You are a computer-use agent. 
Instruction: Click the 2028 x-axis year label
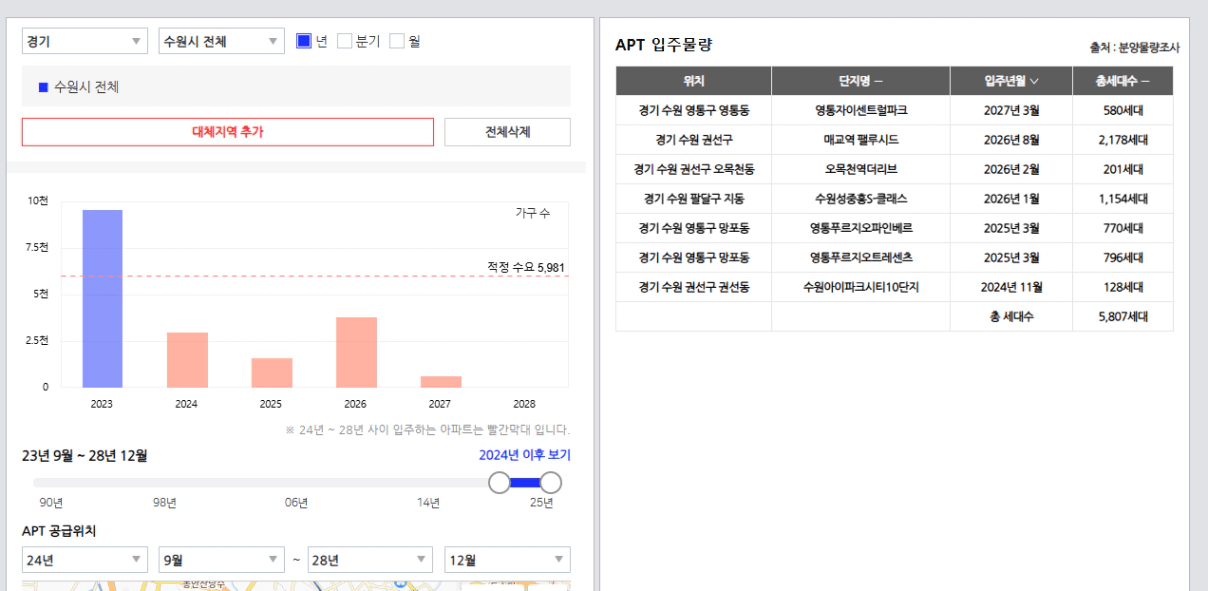click(524, 404)
